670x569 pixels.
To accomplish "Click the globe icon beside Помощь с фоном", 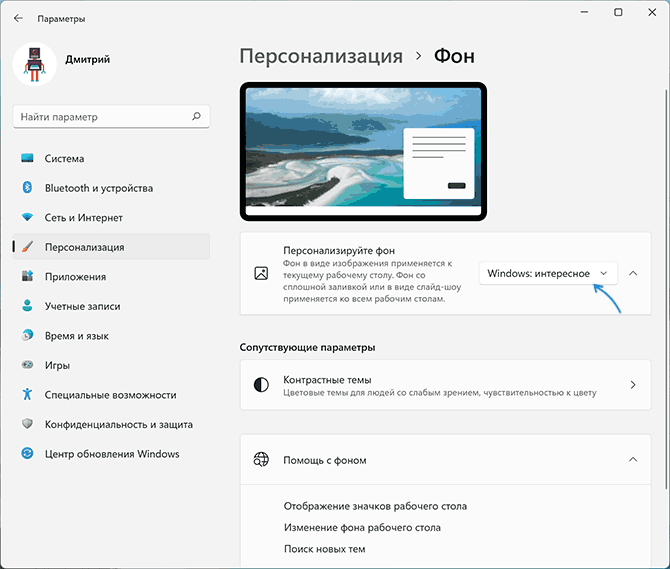I will pos(261,460).
